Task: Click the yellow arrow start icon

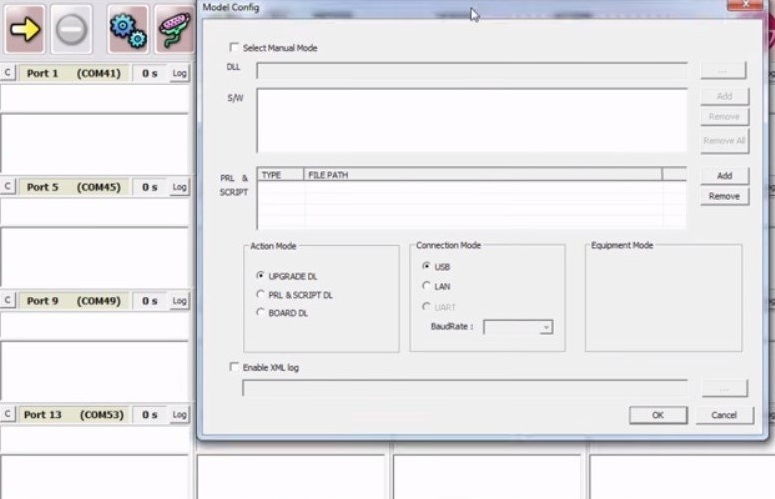Action: pyautogui.click(x=25, y=30)
